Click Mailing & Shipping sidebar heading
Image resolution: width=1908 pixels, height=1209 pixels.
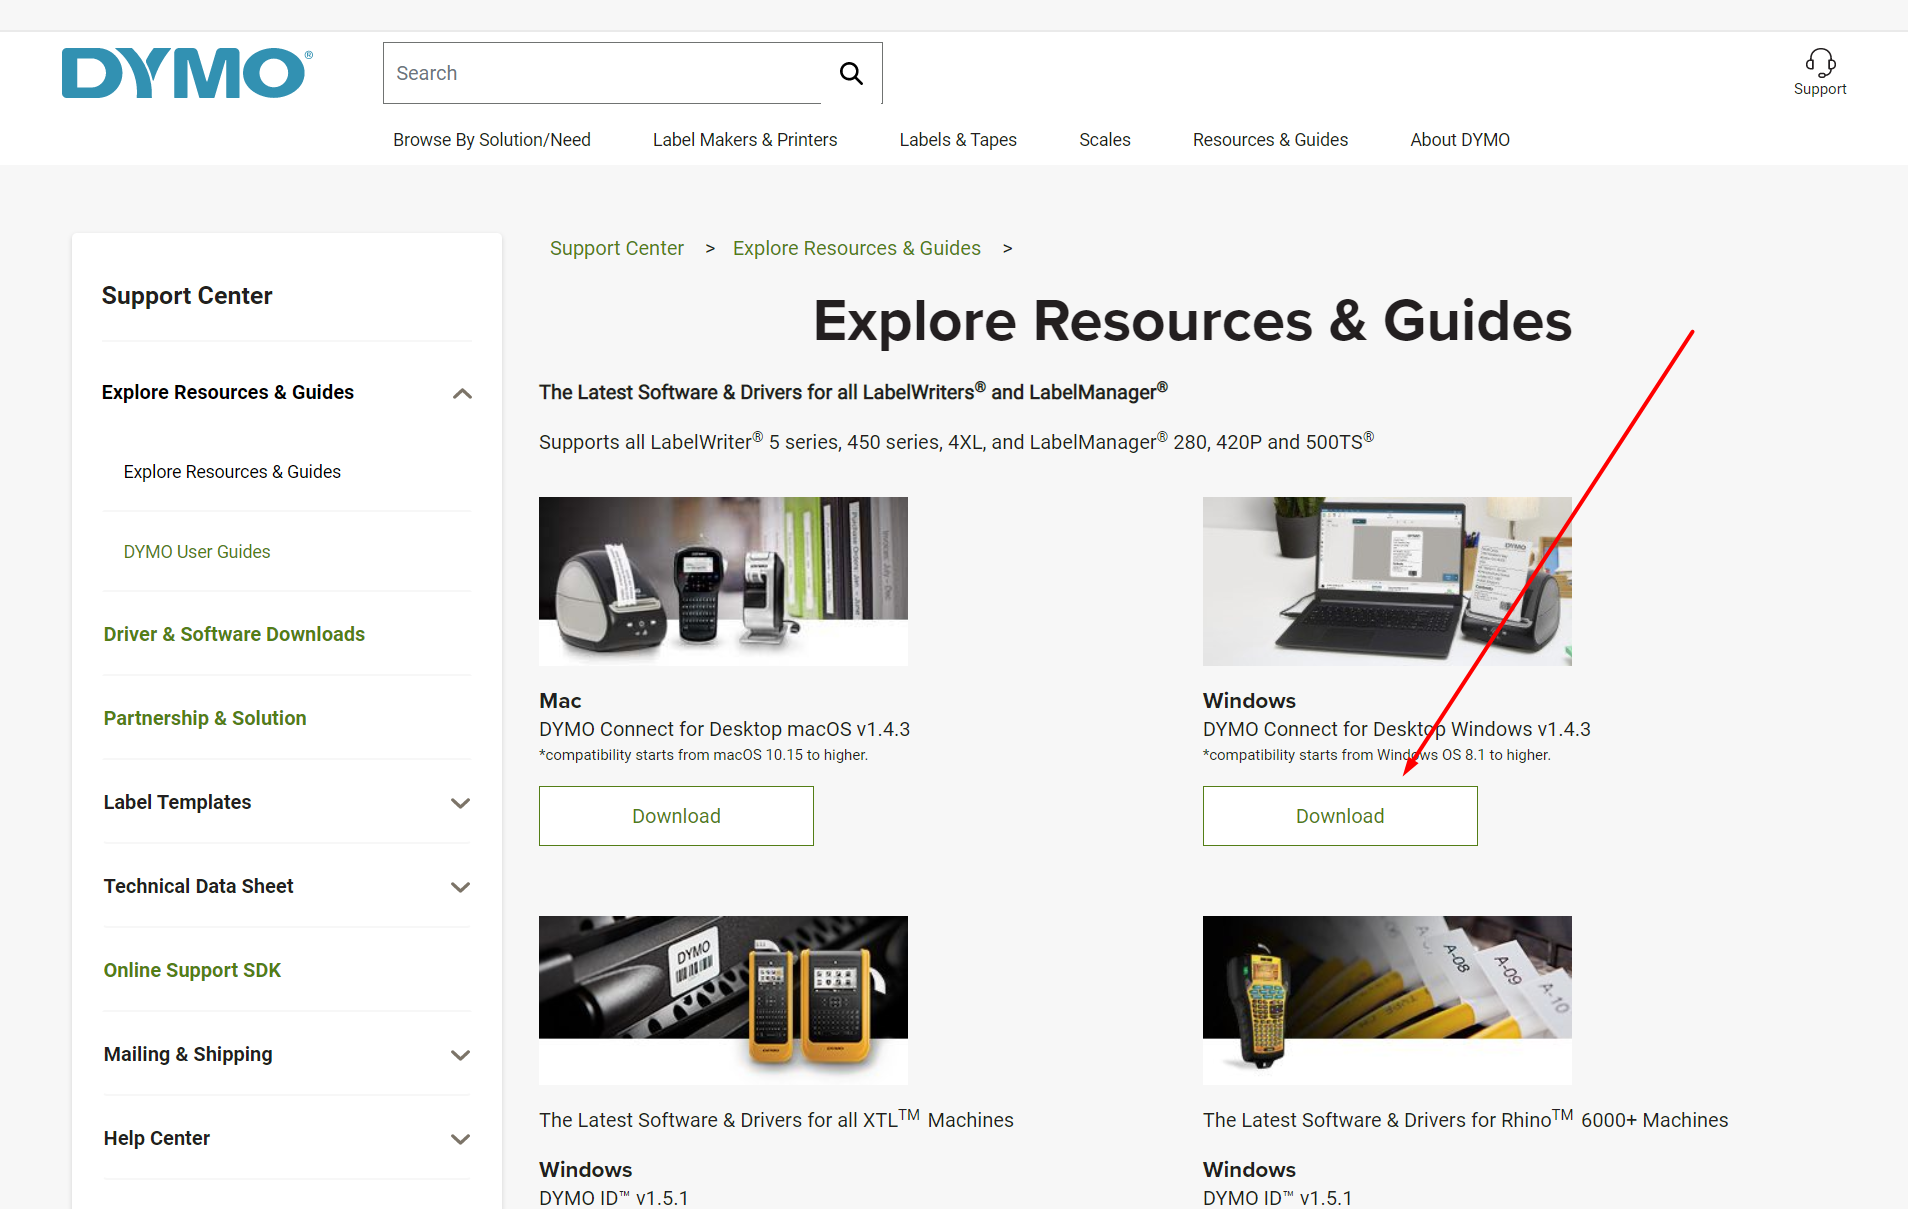tap(188, 1054)
